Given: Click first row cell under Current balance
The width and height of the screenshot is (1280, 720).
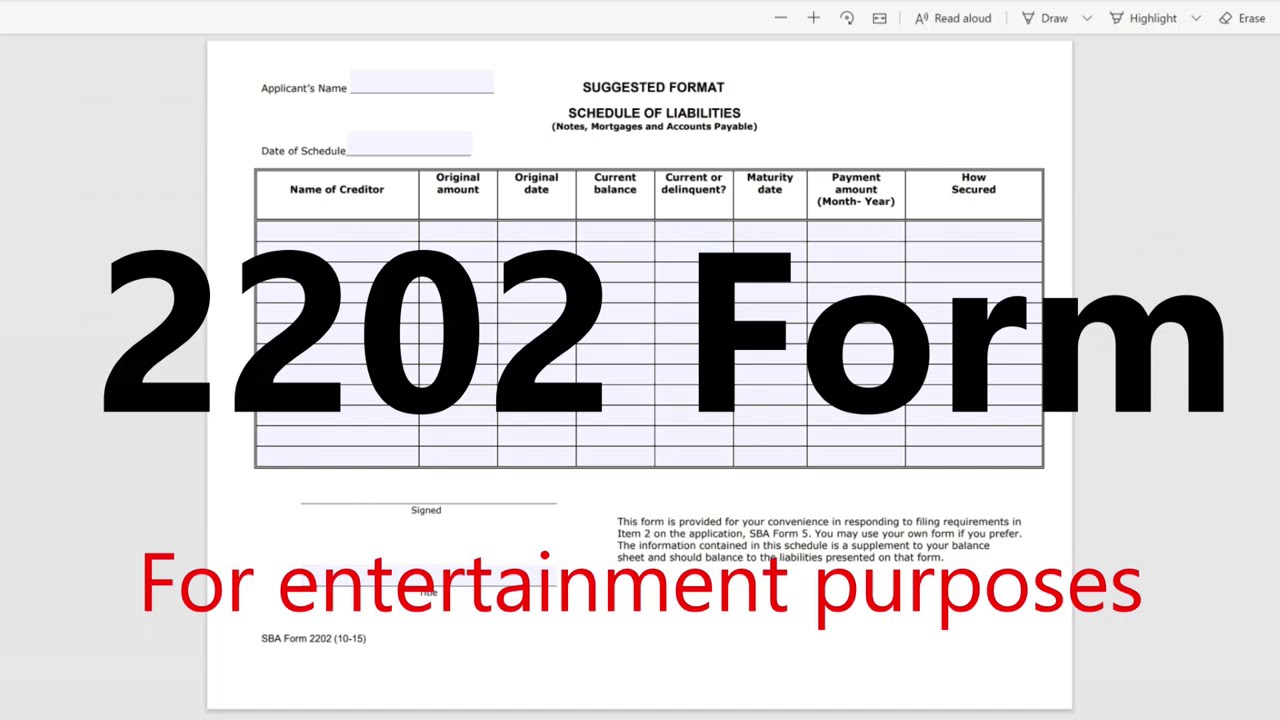Looking at the screenshot, I should coord(615,231).
